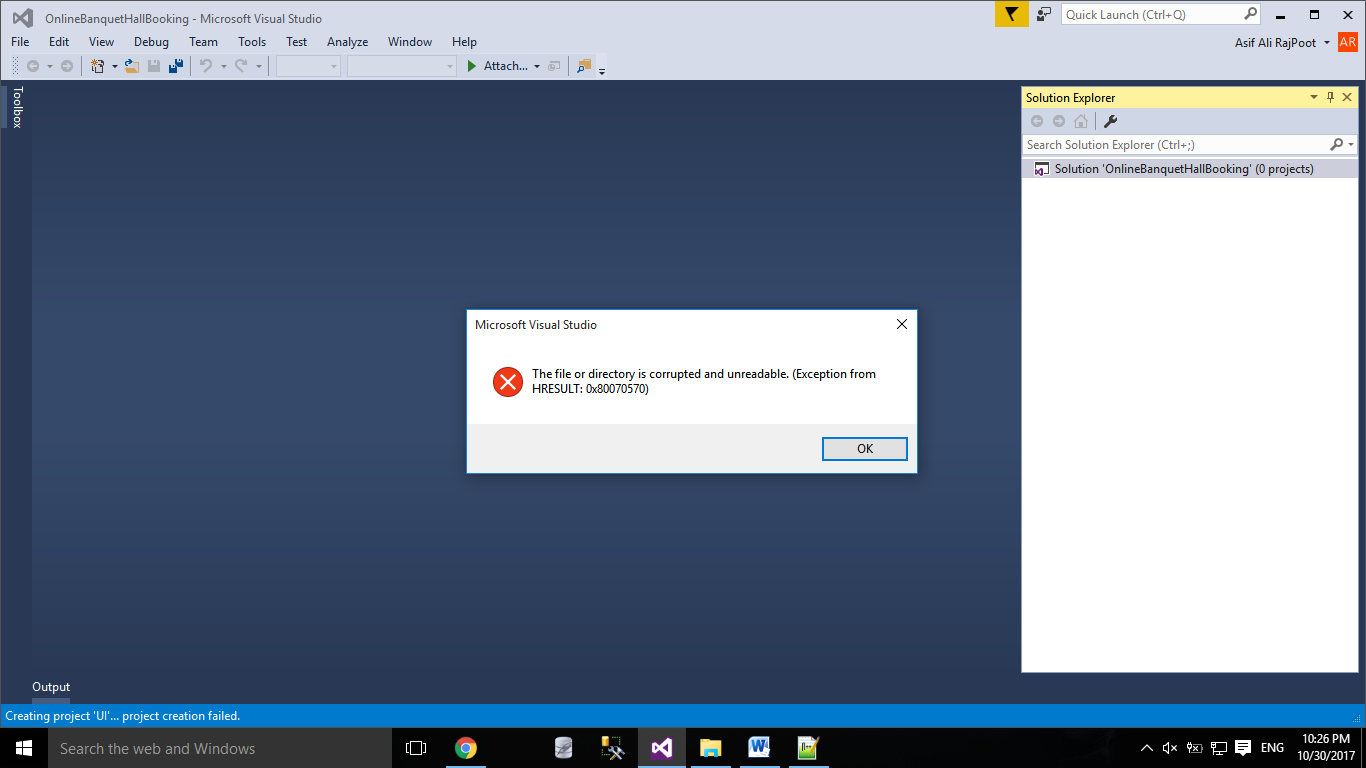The width and height of the screenshot is (1366, 768).
Task: Click the Navigate Backward toolbar arrow
Action: tap(33, 66)
